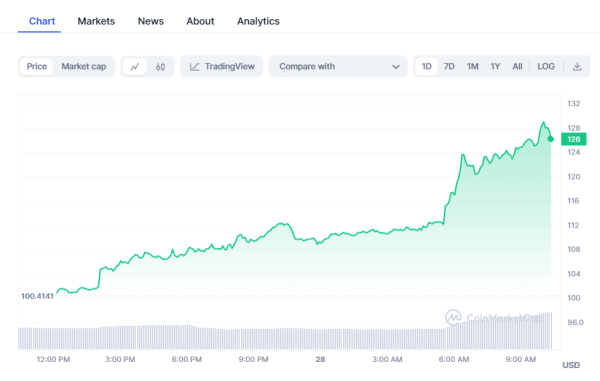Viewport: 600px width, 381px height.
Task: Click the USD currency label
Action: 571,365
